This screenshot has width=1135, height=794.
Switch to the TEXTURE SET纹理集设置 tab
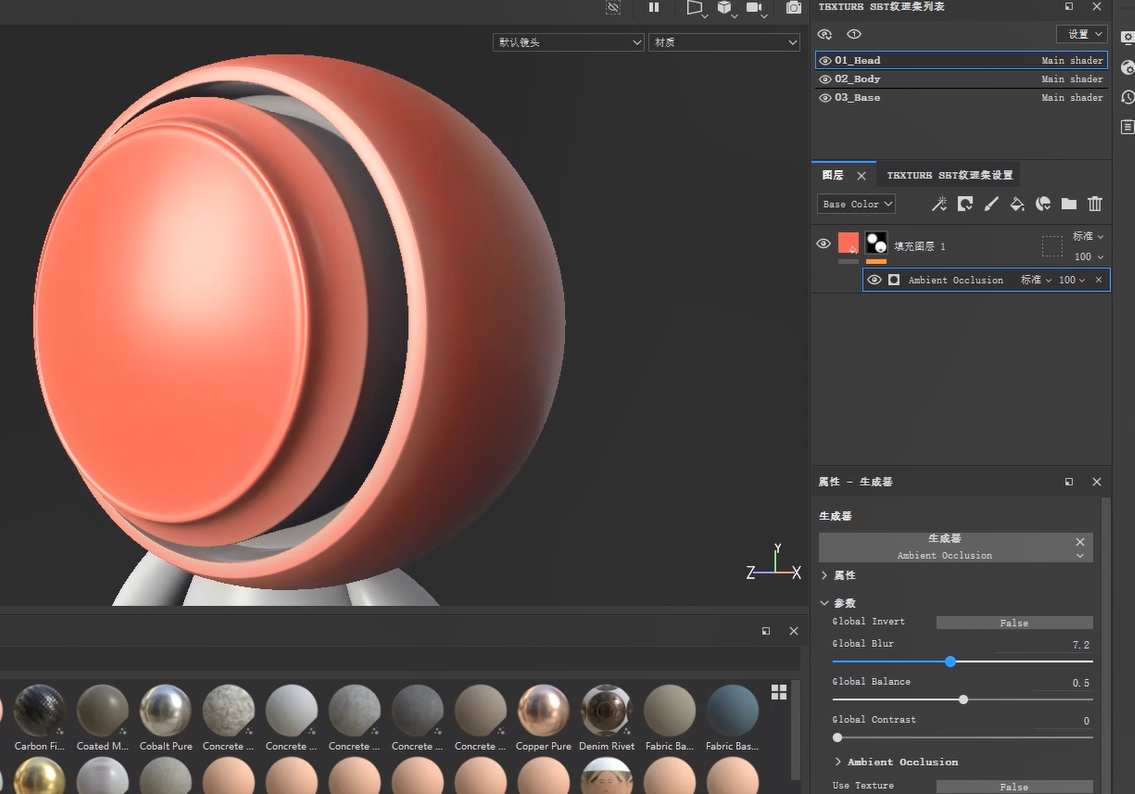point(950,175)
